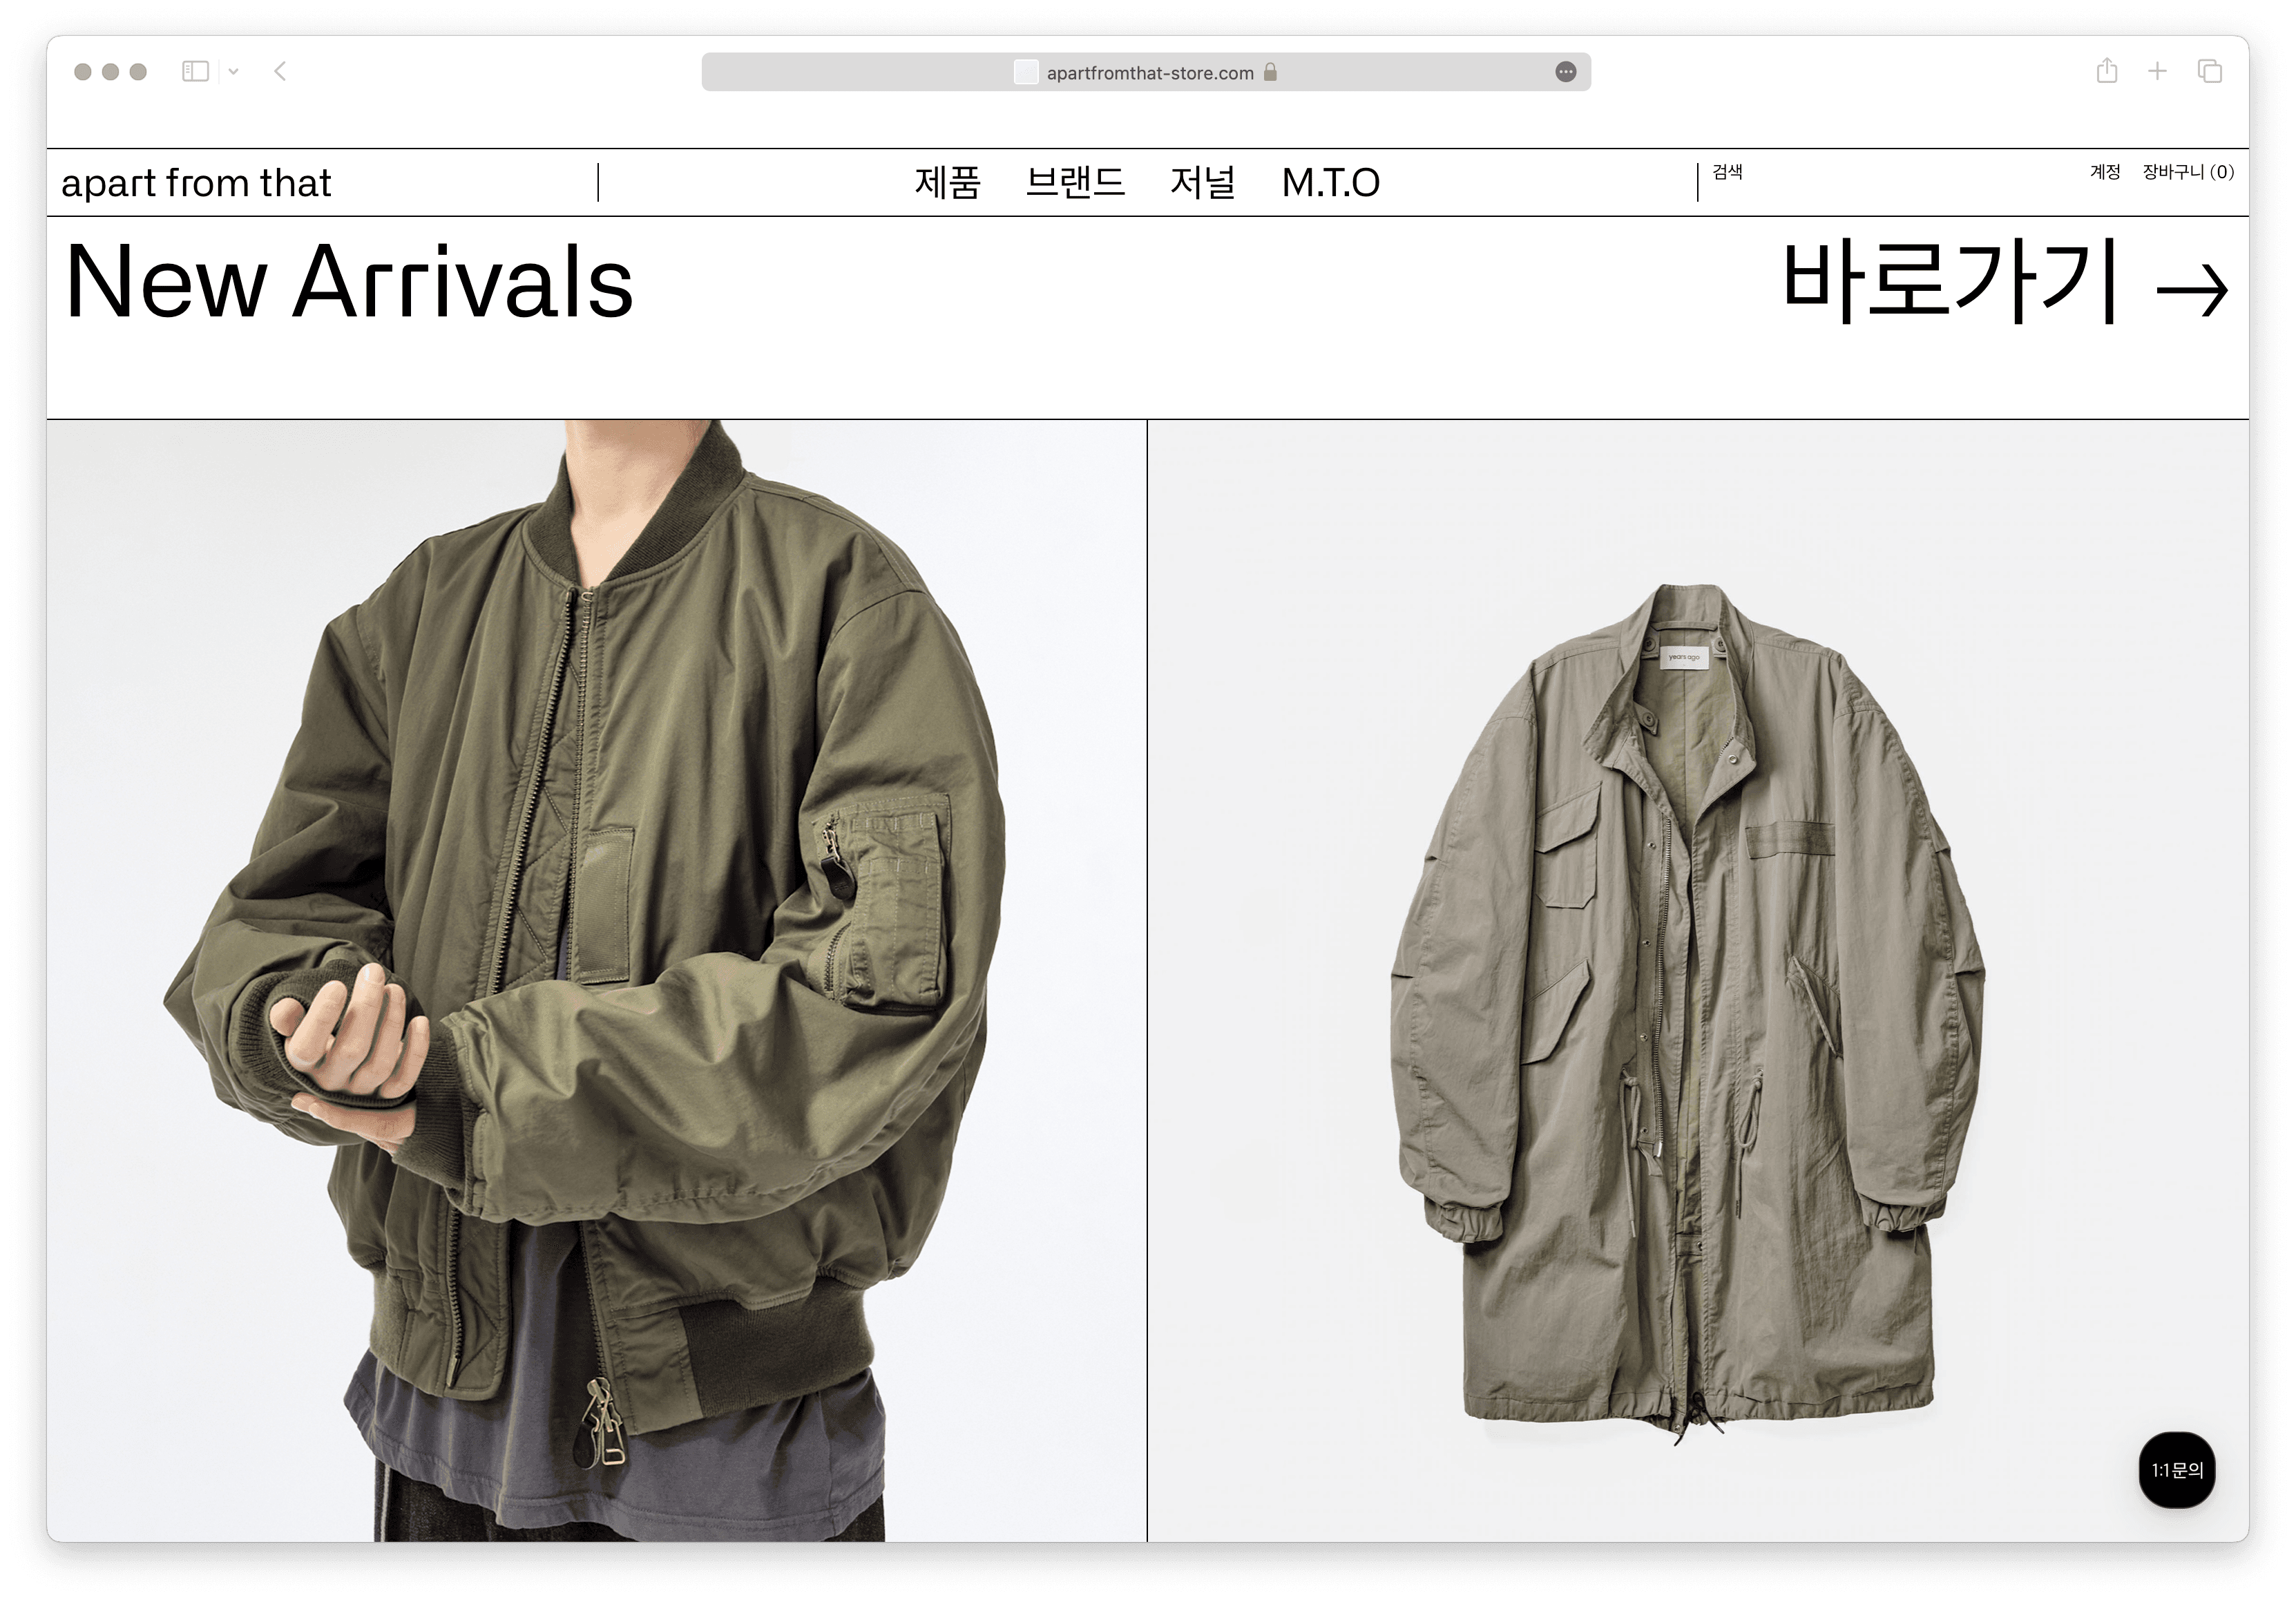Open the M.T.O menu item

pyautogui.click(x=1331, y=182)
